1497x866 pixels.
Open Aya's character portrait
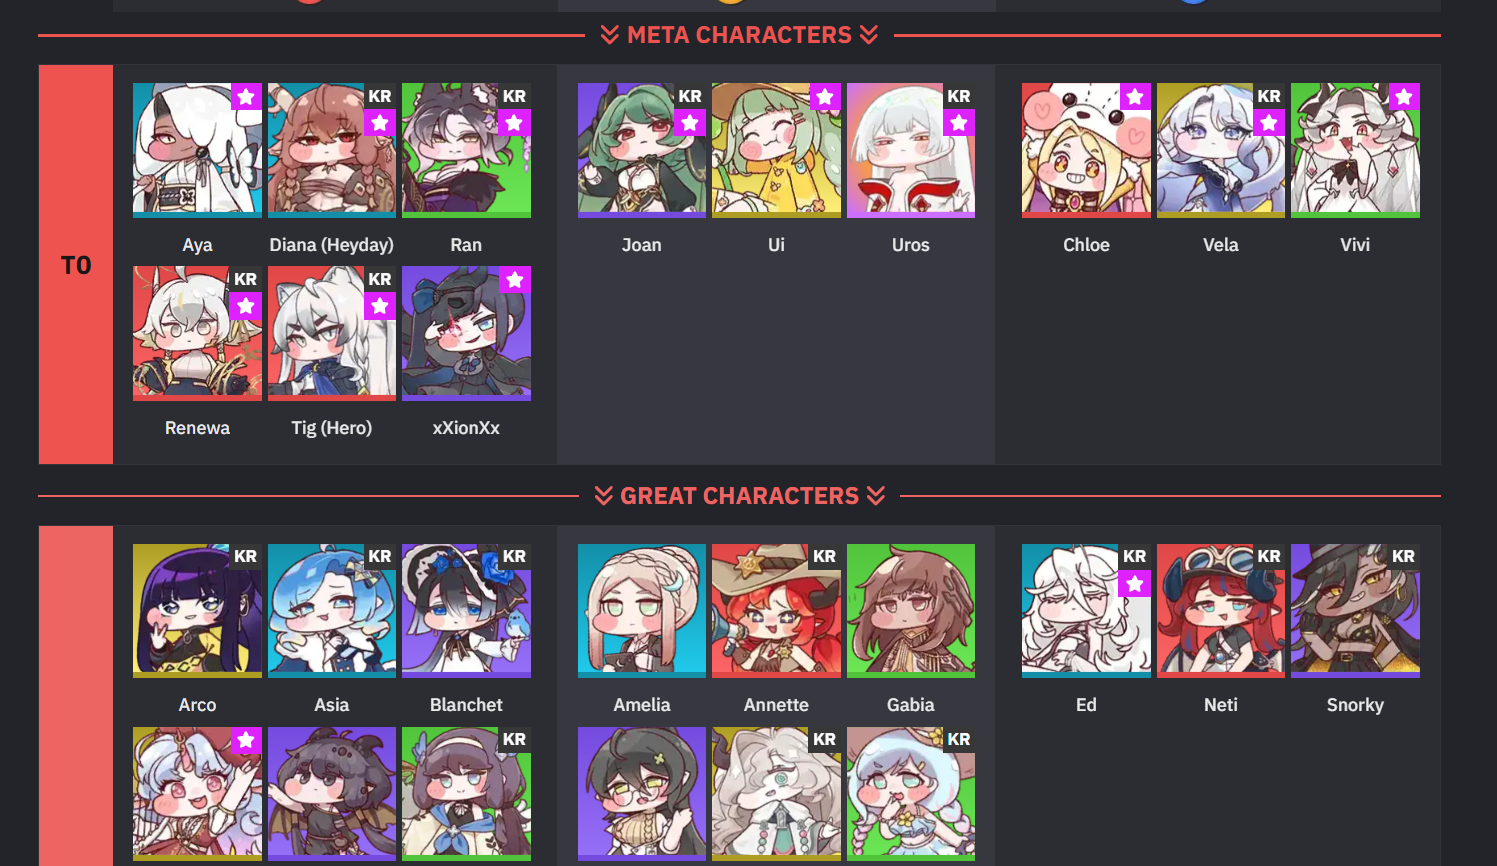(197, 150)
